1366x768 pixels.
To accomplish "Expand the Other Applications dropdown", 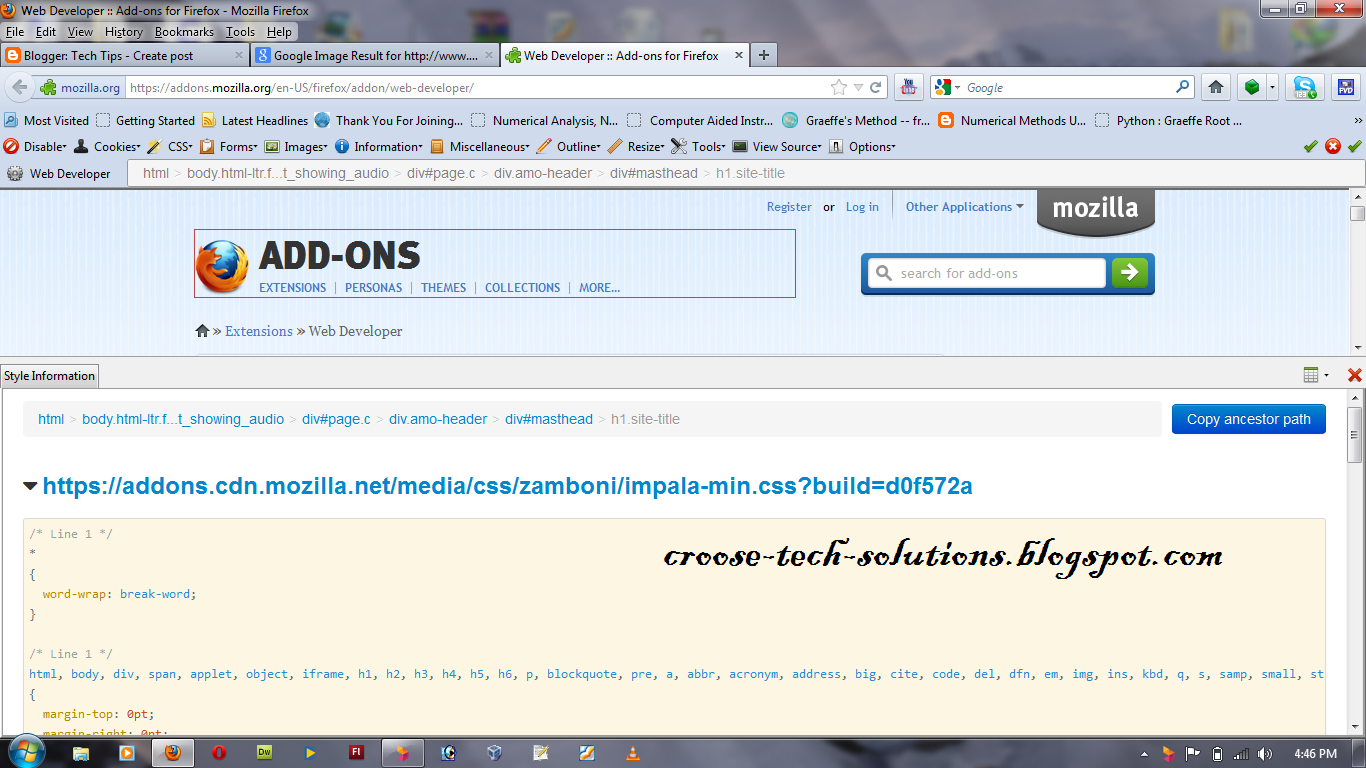I will [964, 207].
